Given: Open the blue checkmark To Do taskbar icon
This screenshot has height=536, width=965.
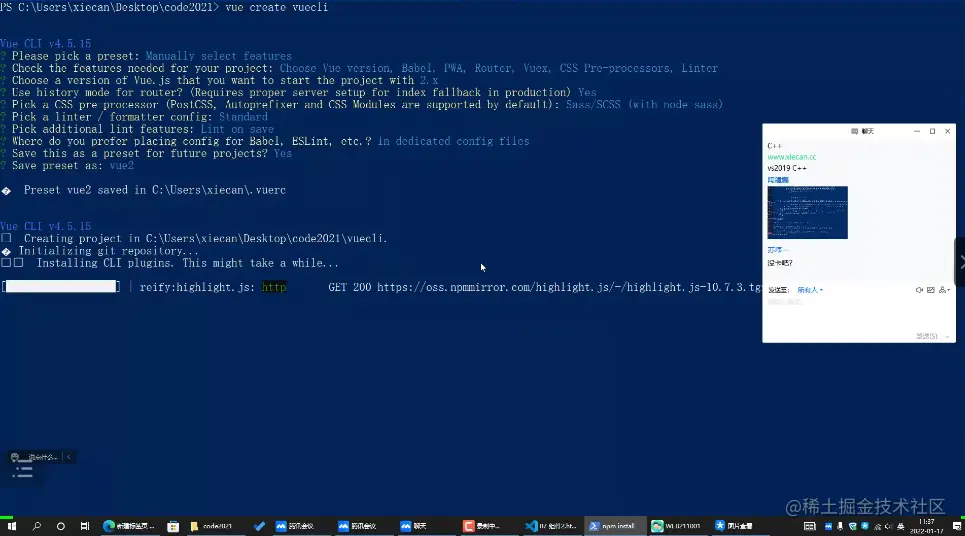Looking at the screenshot, I should click(259, 526).
